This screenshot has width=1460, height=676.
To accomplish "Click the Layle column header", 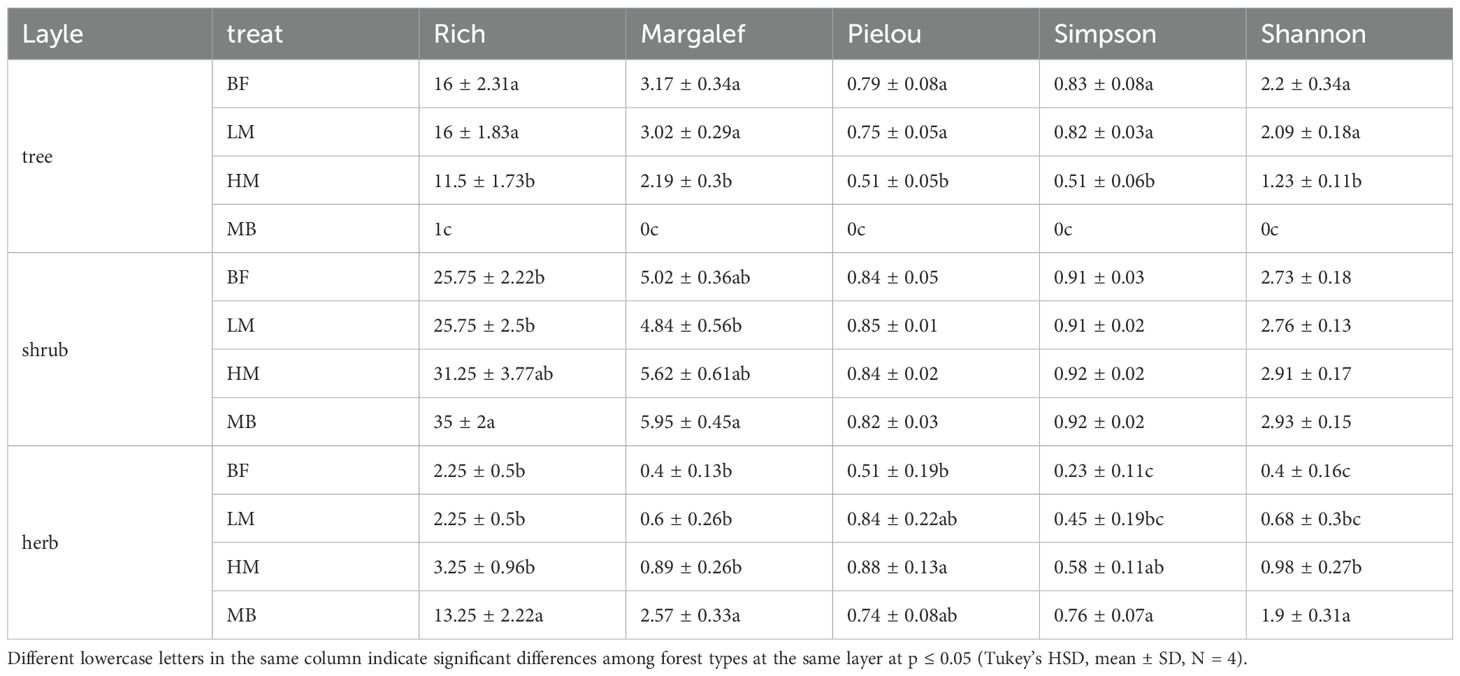I will click(52, 34).
